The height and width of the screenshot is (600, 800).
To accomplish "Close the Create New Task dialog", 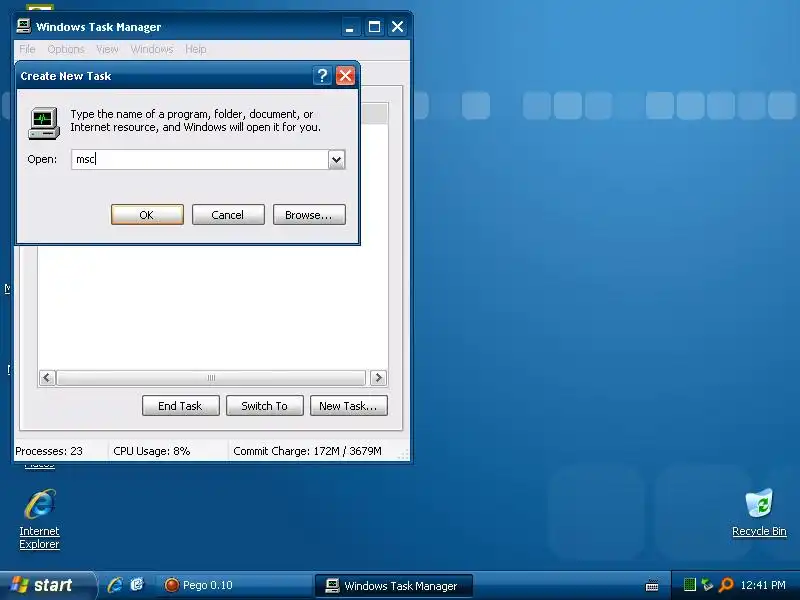I will [x=345, y=76].
